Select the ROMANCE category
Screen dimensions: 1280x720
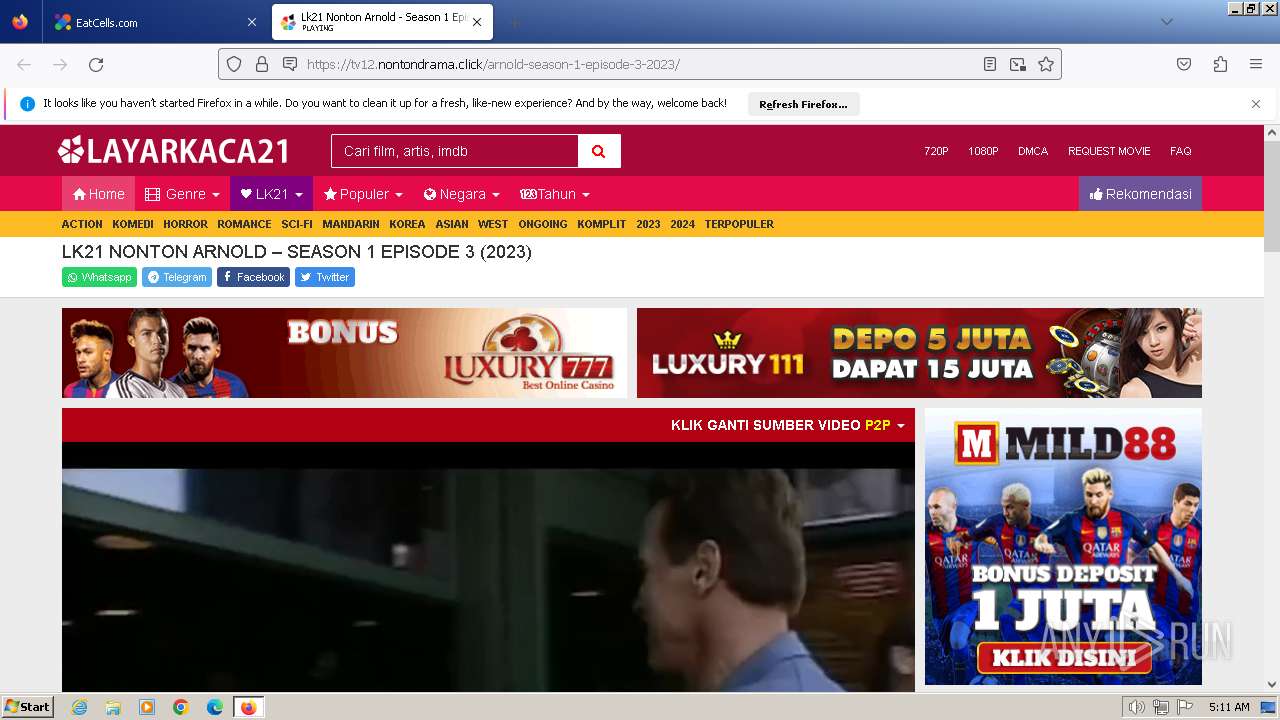click(244, 224)
